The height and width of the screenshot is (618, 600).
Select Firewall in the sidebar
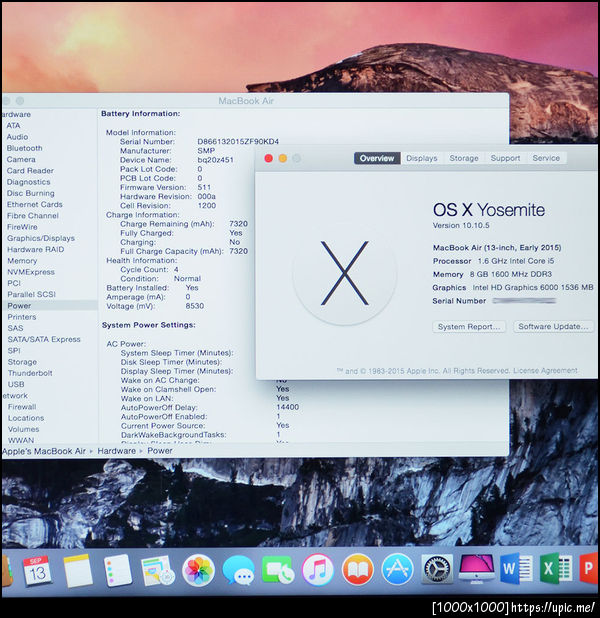click(x=22, y=407)
